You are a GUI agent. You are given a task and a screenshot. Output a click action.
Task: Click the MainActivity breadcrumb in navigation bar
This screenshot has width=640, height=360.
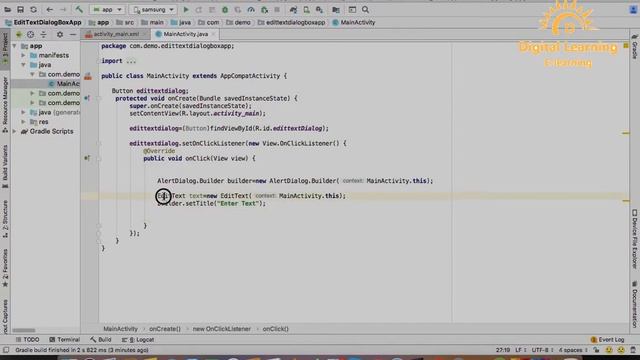coord(353,22)
